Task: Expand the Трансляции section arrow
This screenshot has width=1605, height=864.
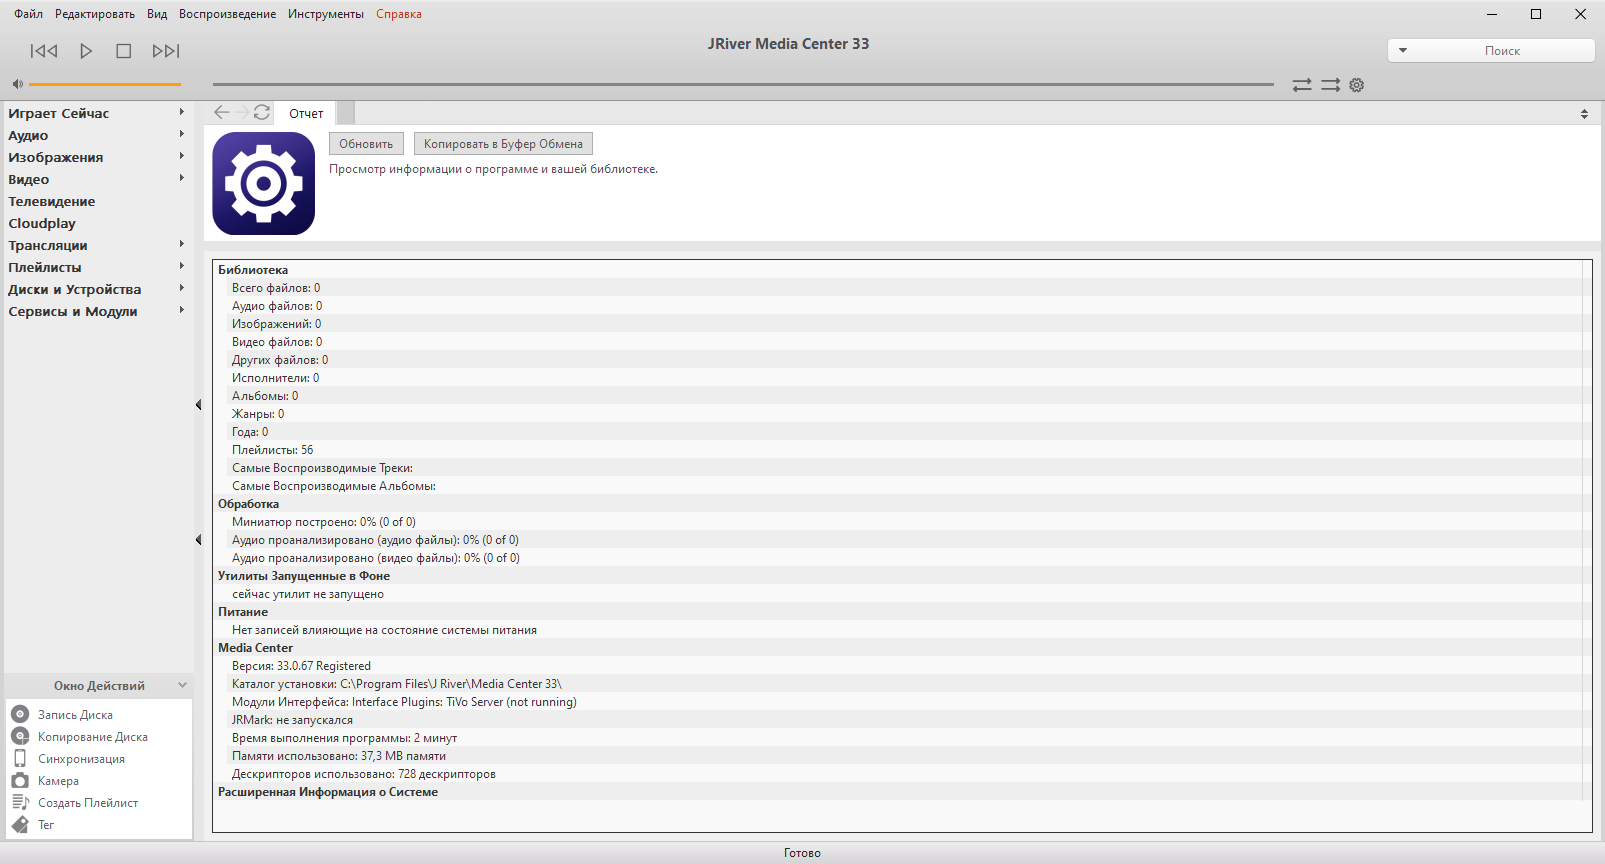Action: coord(182,244)
